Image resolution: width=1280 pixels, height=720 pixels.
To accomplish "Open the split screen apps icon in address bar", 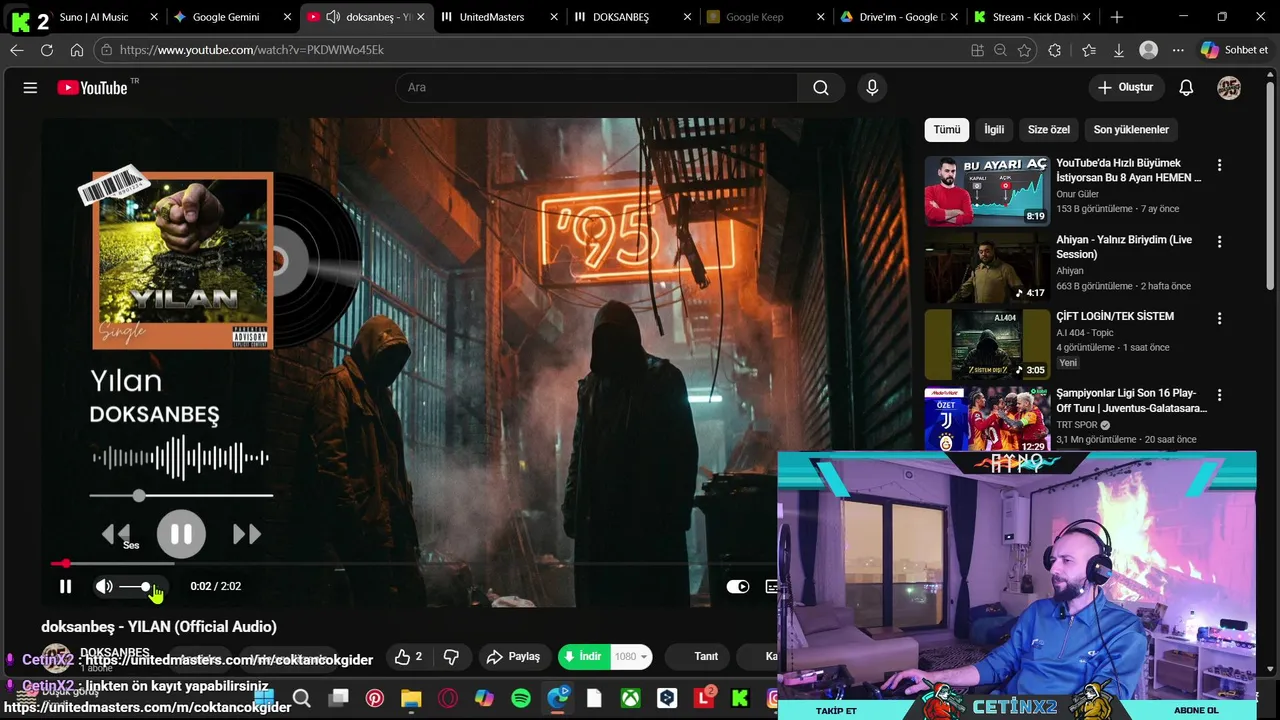I will click(977, 50).
